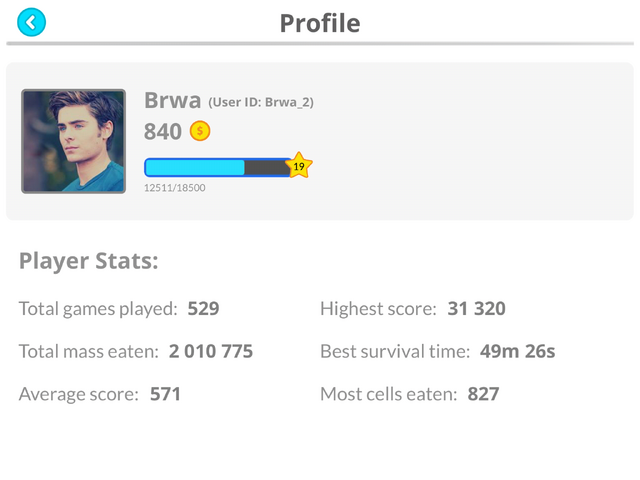This screenshot has width=640, height=480.
Task: Click the dark unfilled part of XP bar
Action: pyautogui.click(x=266, y=167)
